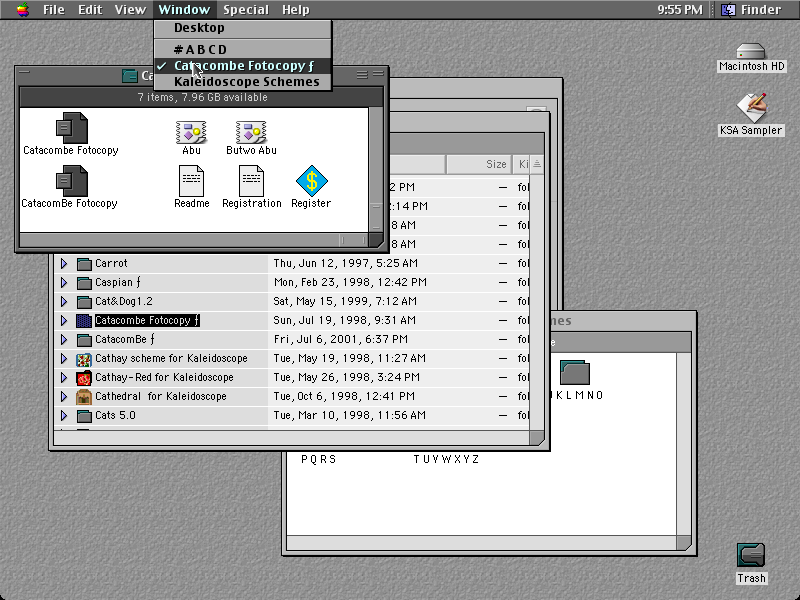Image resolution: width=800 pixels, height=600 pixels.
Task: Click the Carrot folder name
Action: (x=111, y=263)
